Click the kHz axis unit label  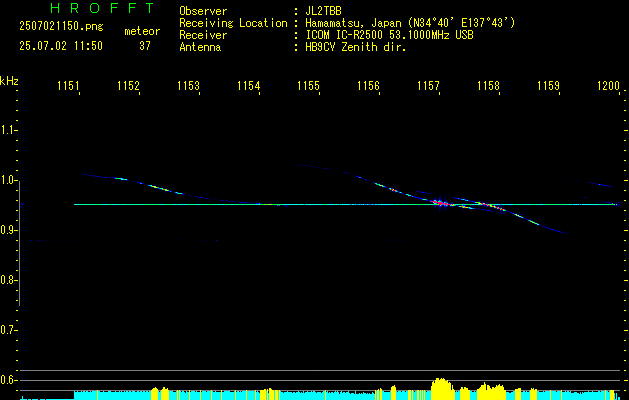click(x=9, y=81)
